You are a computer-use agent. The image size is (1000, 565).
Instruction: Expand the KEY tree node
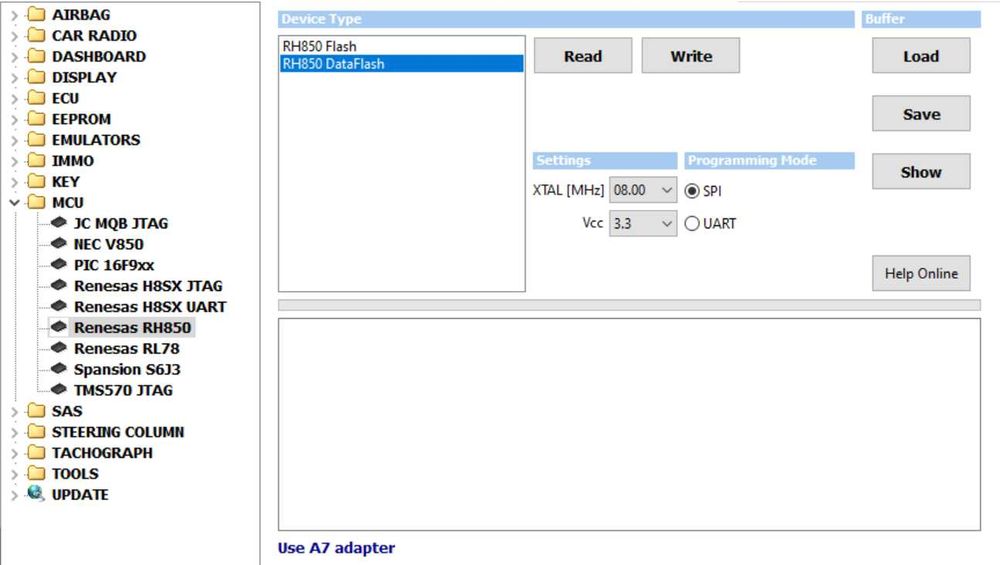(15, 182)
